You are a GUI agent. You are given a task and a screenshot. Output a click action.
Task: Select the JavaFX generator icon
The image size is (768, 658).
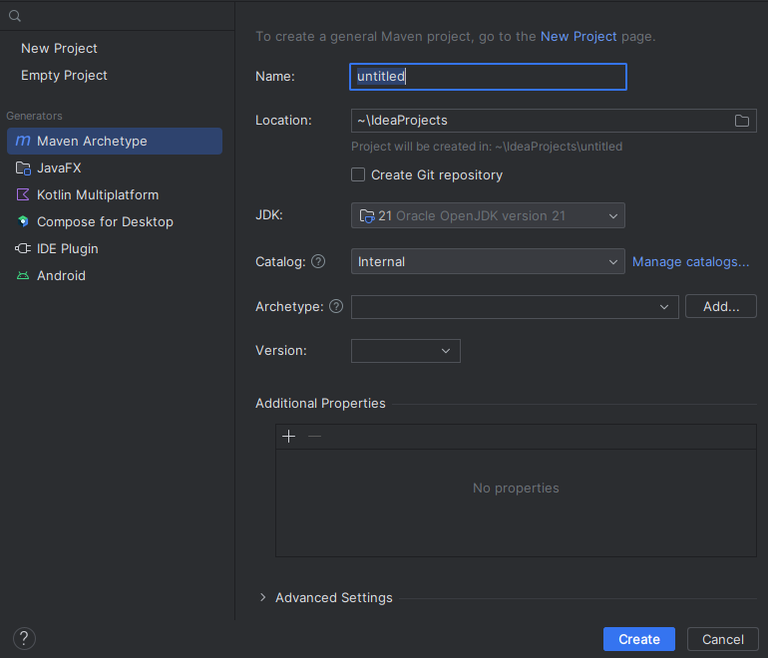tap(23, 168)
